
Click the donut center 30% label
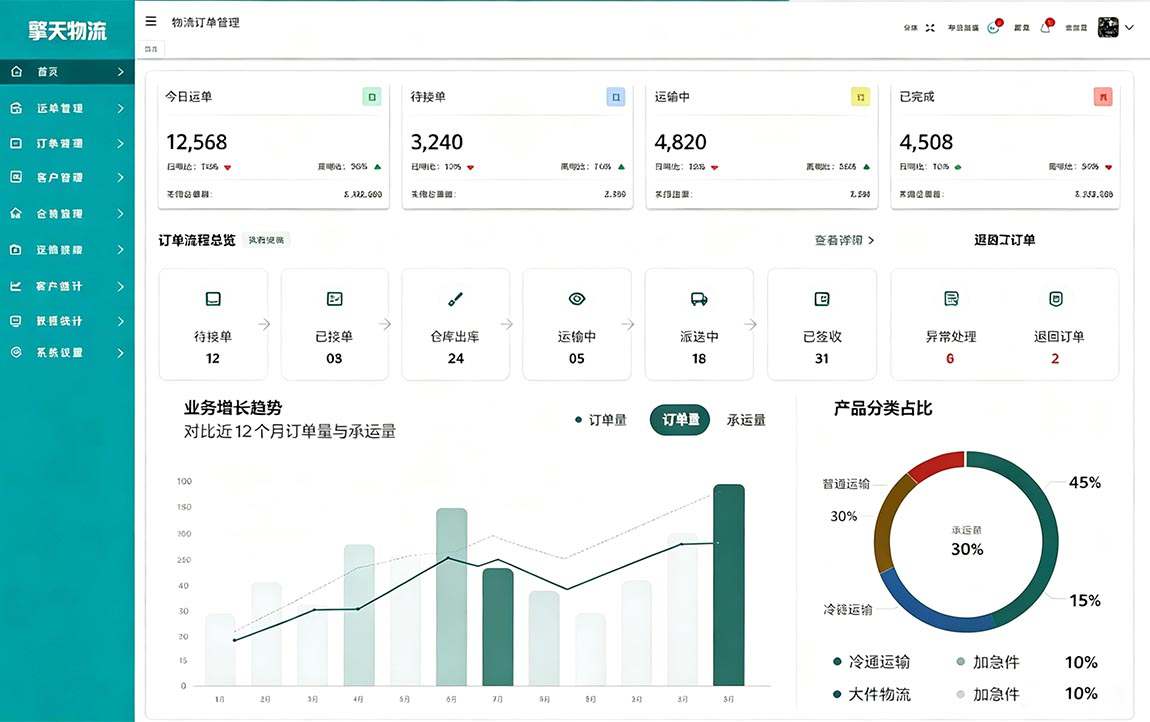coord(967,549)
